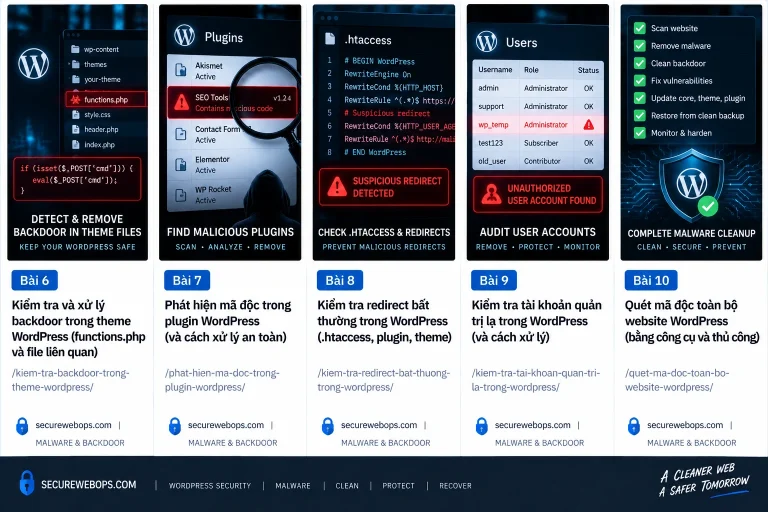Toggle 'Restore from clean backup' checkbox
Screen dimensions: 768x512
tap(640, 116)
